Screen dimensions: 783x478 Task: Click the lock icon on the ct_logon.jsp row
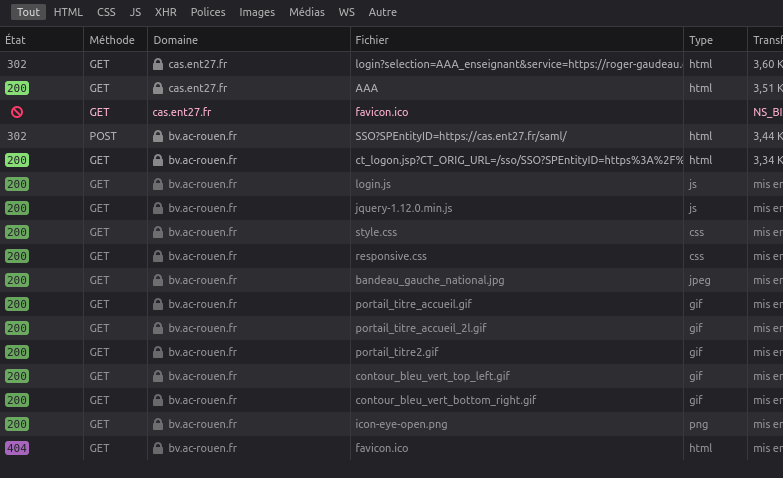[158, 160]
